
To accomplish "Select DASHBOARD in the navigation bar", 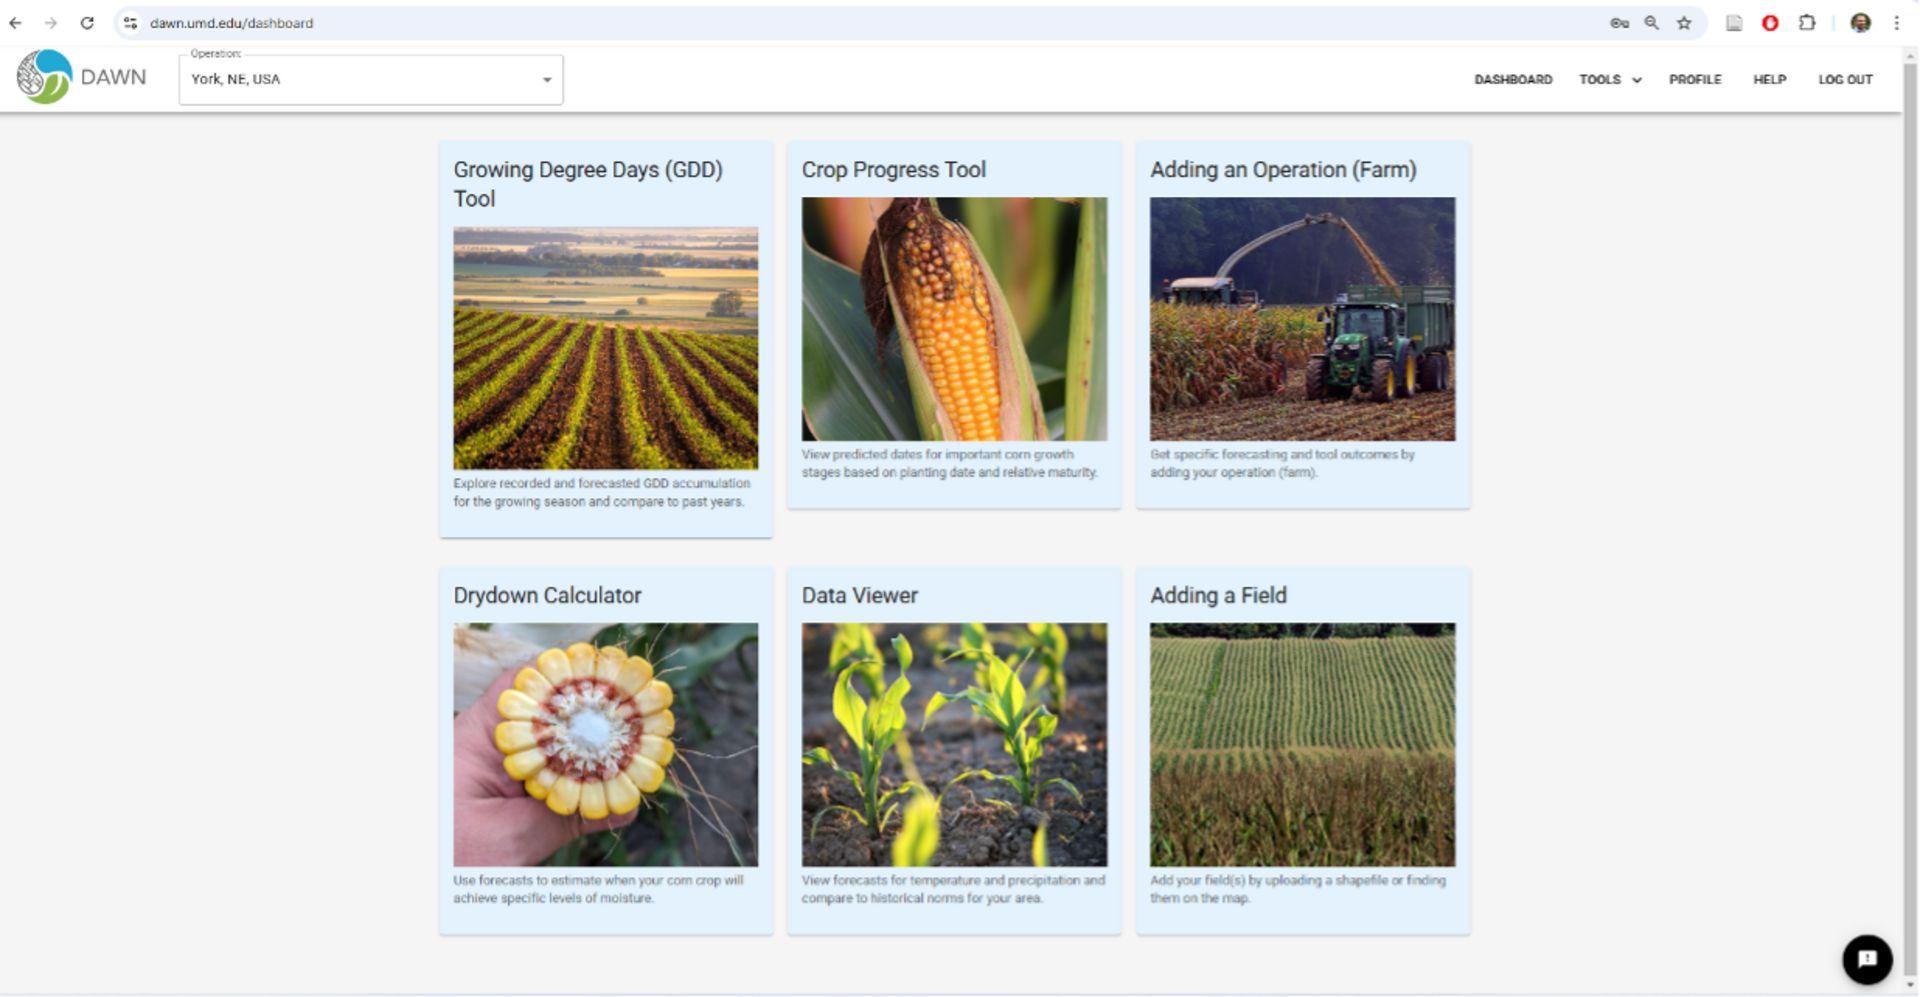I will coord(1513,79).
